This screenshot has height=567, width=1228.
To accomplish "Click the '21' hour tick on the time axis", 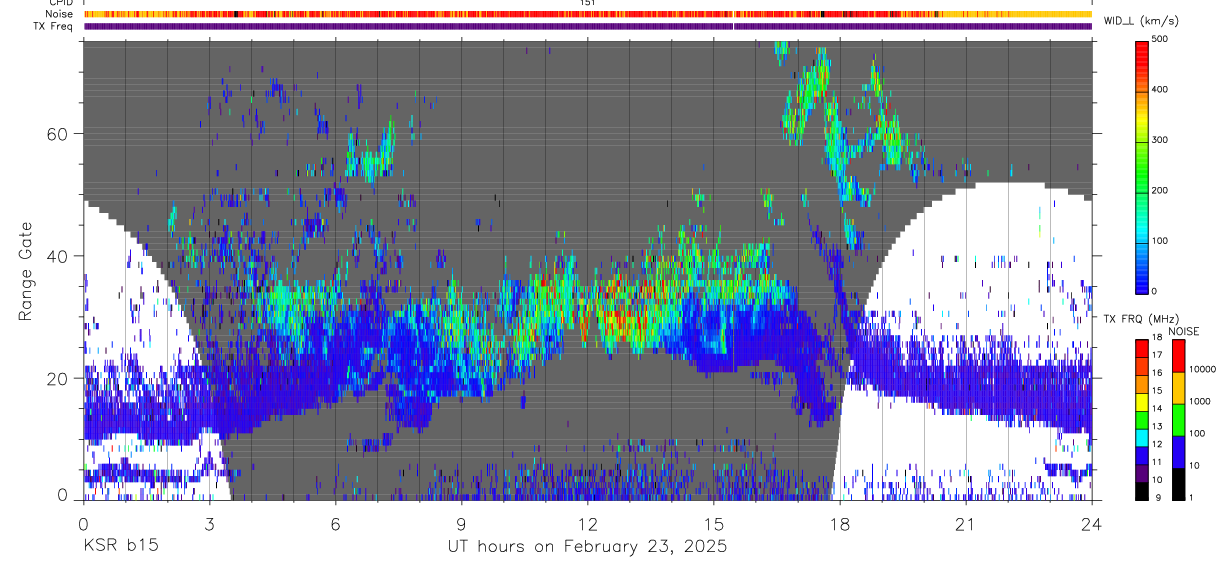I will coord(966,523).
